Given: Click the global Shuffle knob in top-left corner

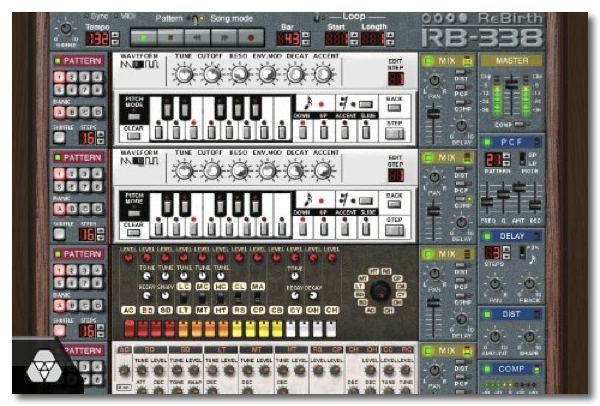Looking at the screenshot, I should (66, 29).
